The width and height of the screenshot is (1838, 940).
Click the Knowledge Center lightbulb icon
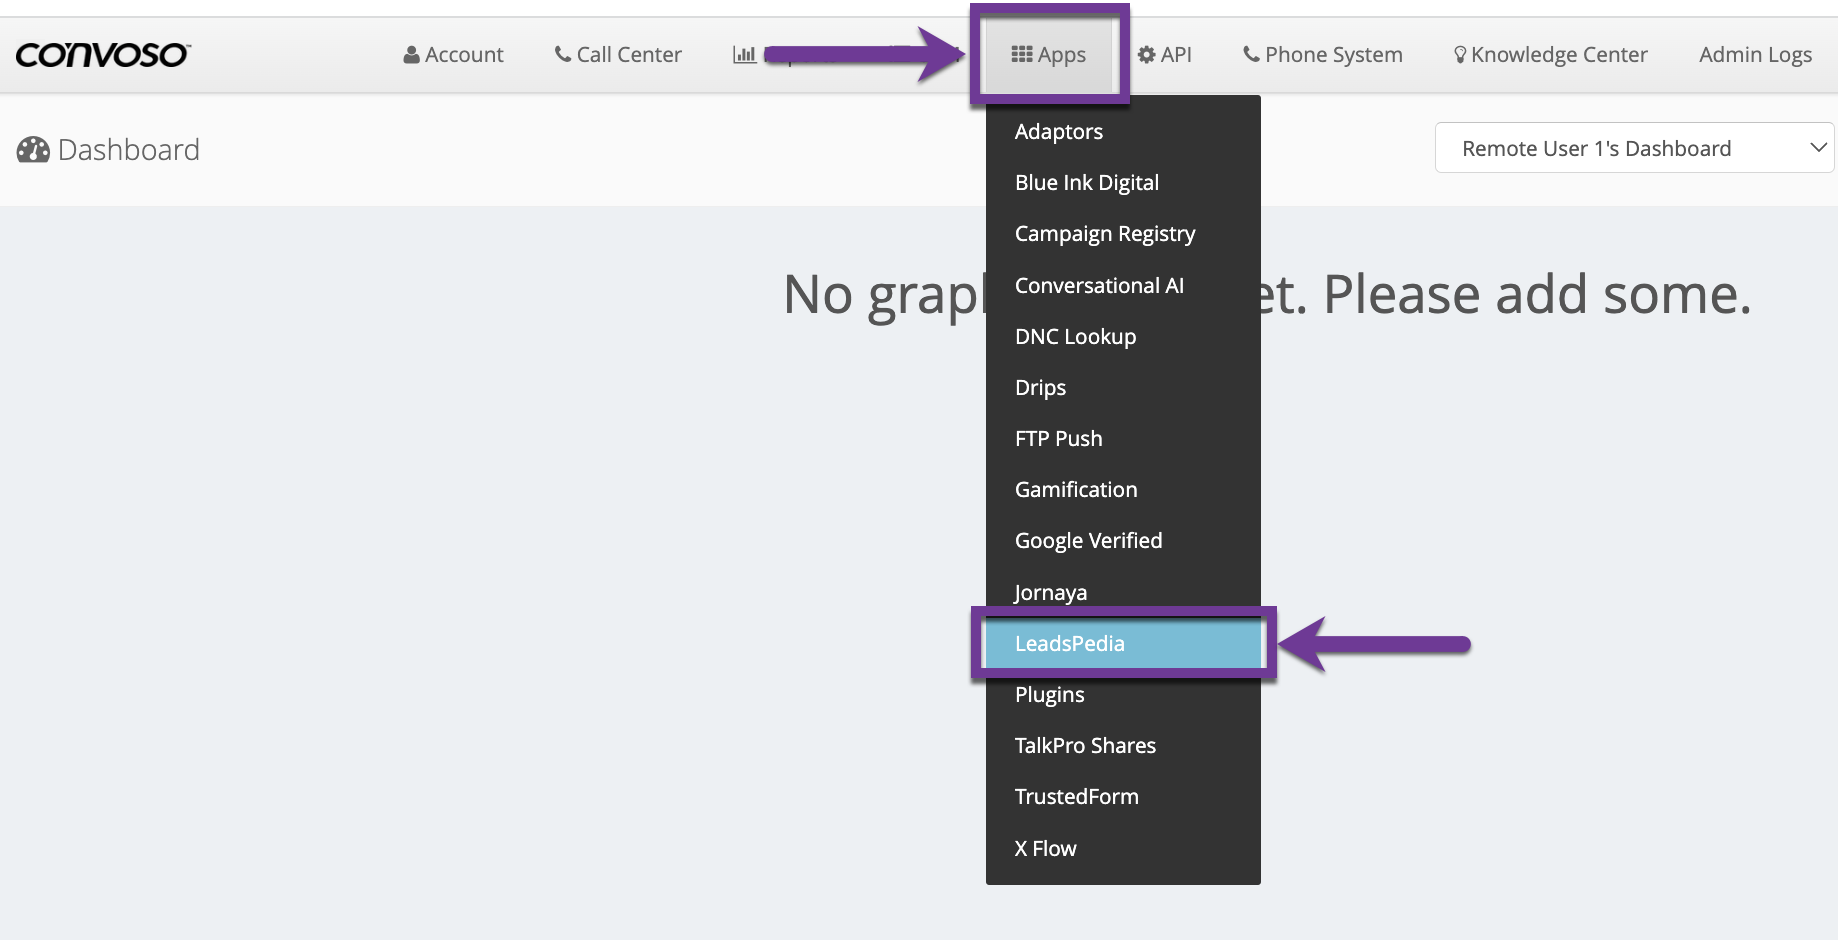click(1460, 55)
